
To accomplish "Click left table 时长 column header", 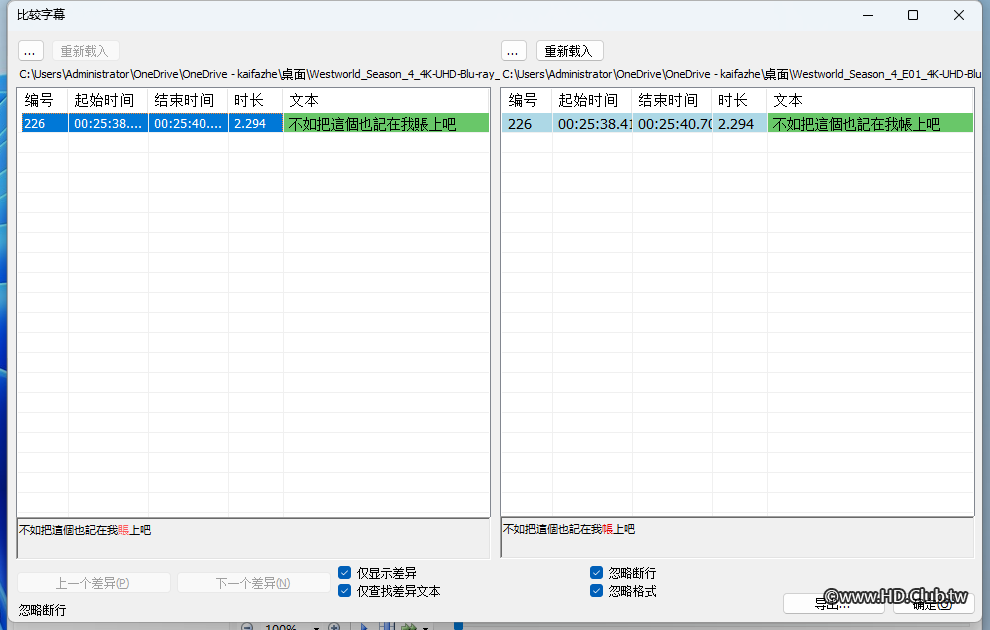I will [255, 100].
